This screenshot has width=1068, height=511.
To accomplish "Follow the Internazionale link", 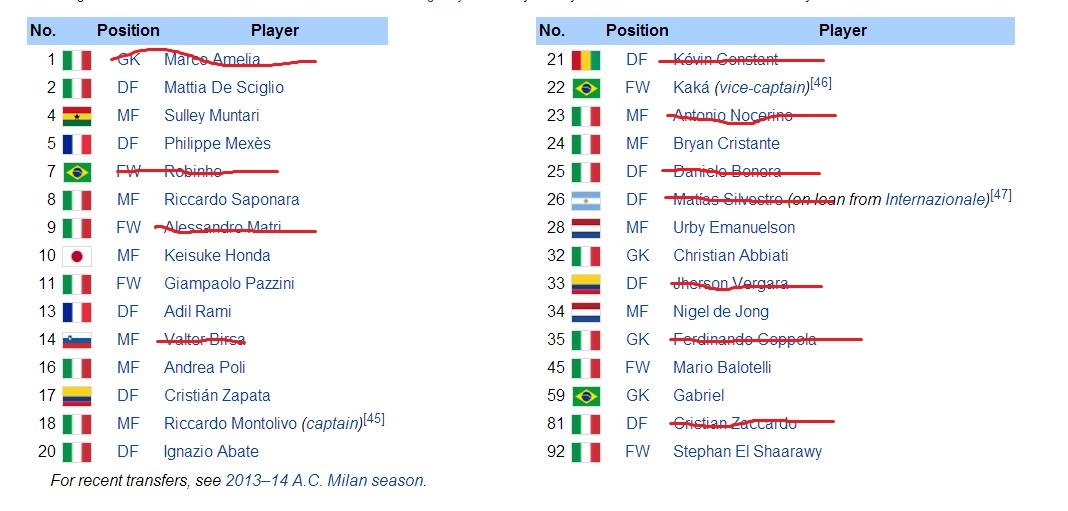I will click(937, 200).
